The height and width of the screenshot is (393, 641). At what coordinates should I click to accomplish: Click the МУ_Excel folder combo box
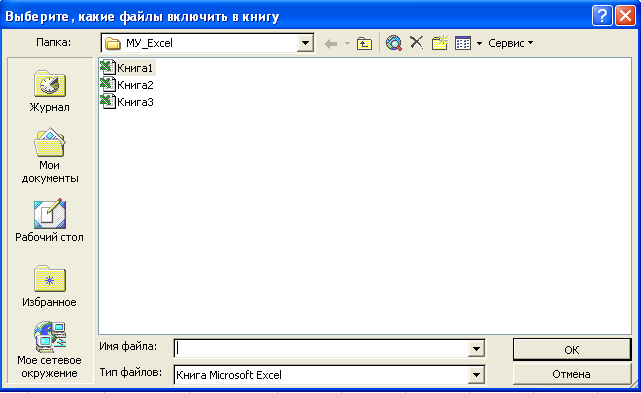[x=207, y=43]
